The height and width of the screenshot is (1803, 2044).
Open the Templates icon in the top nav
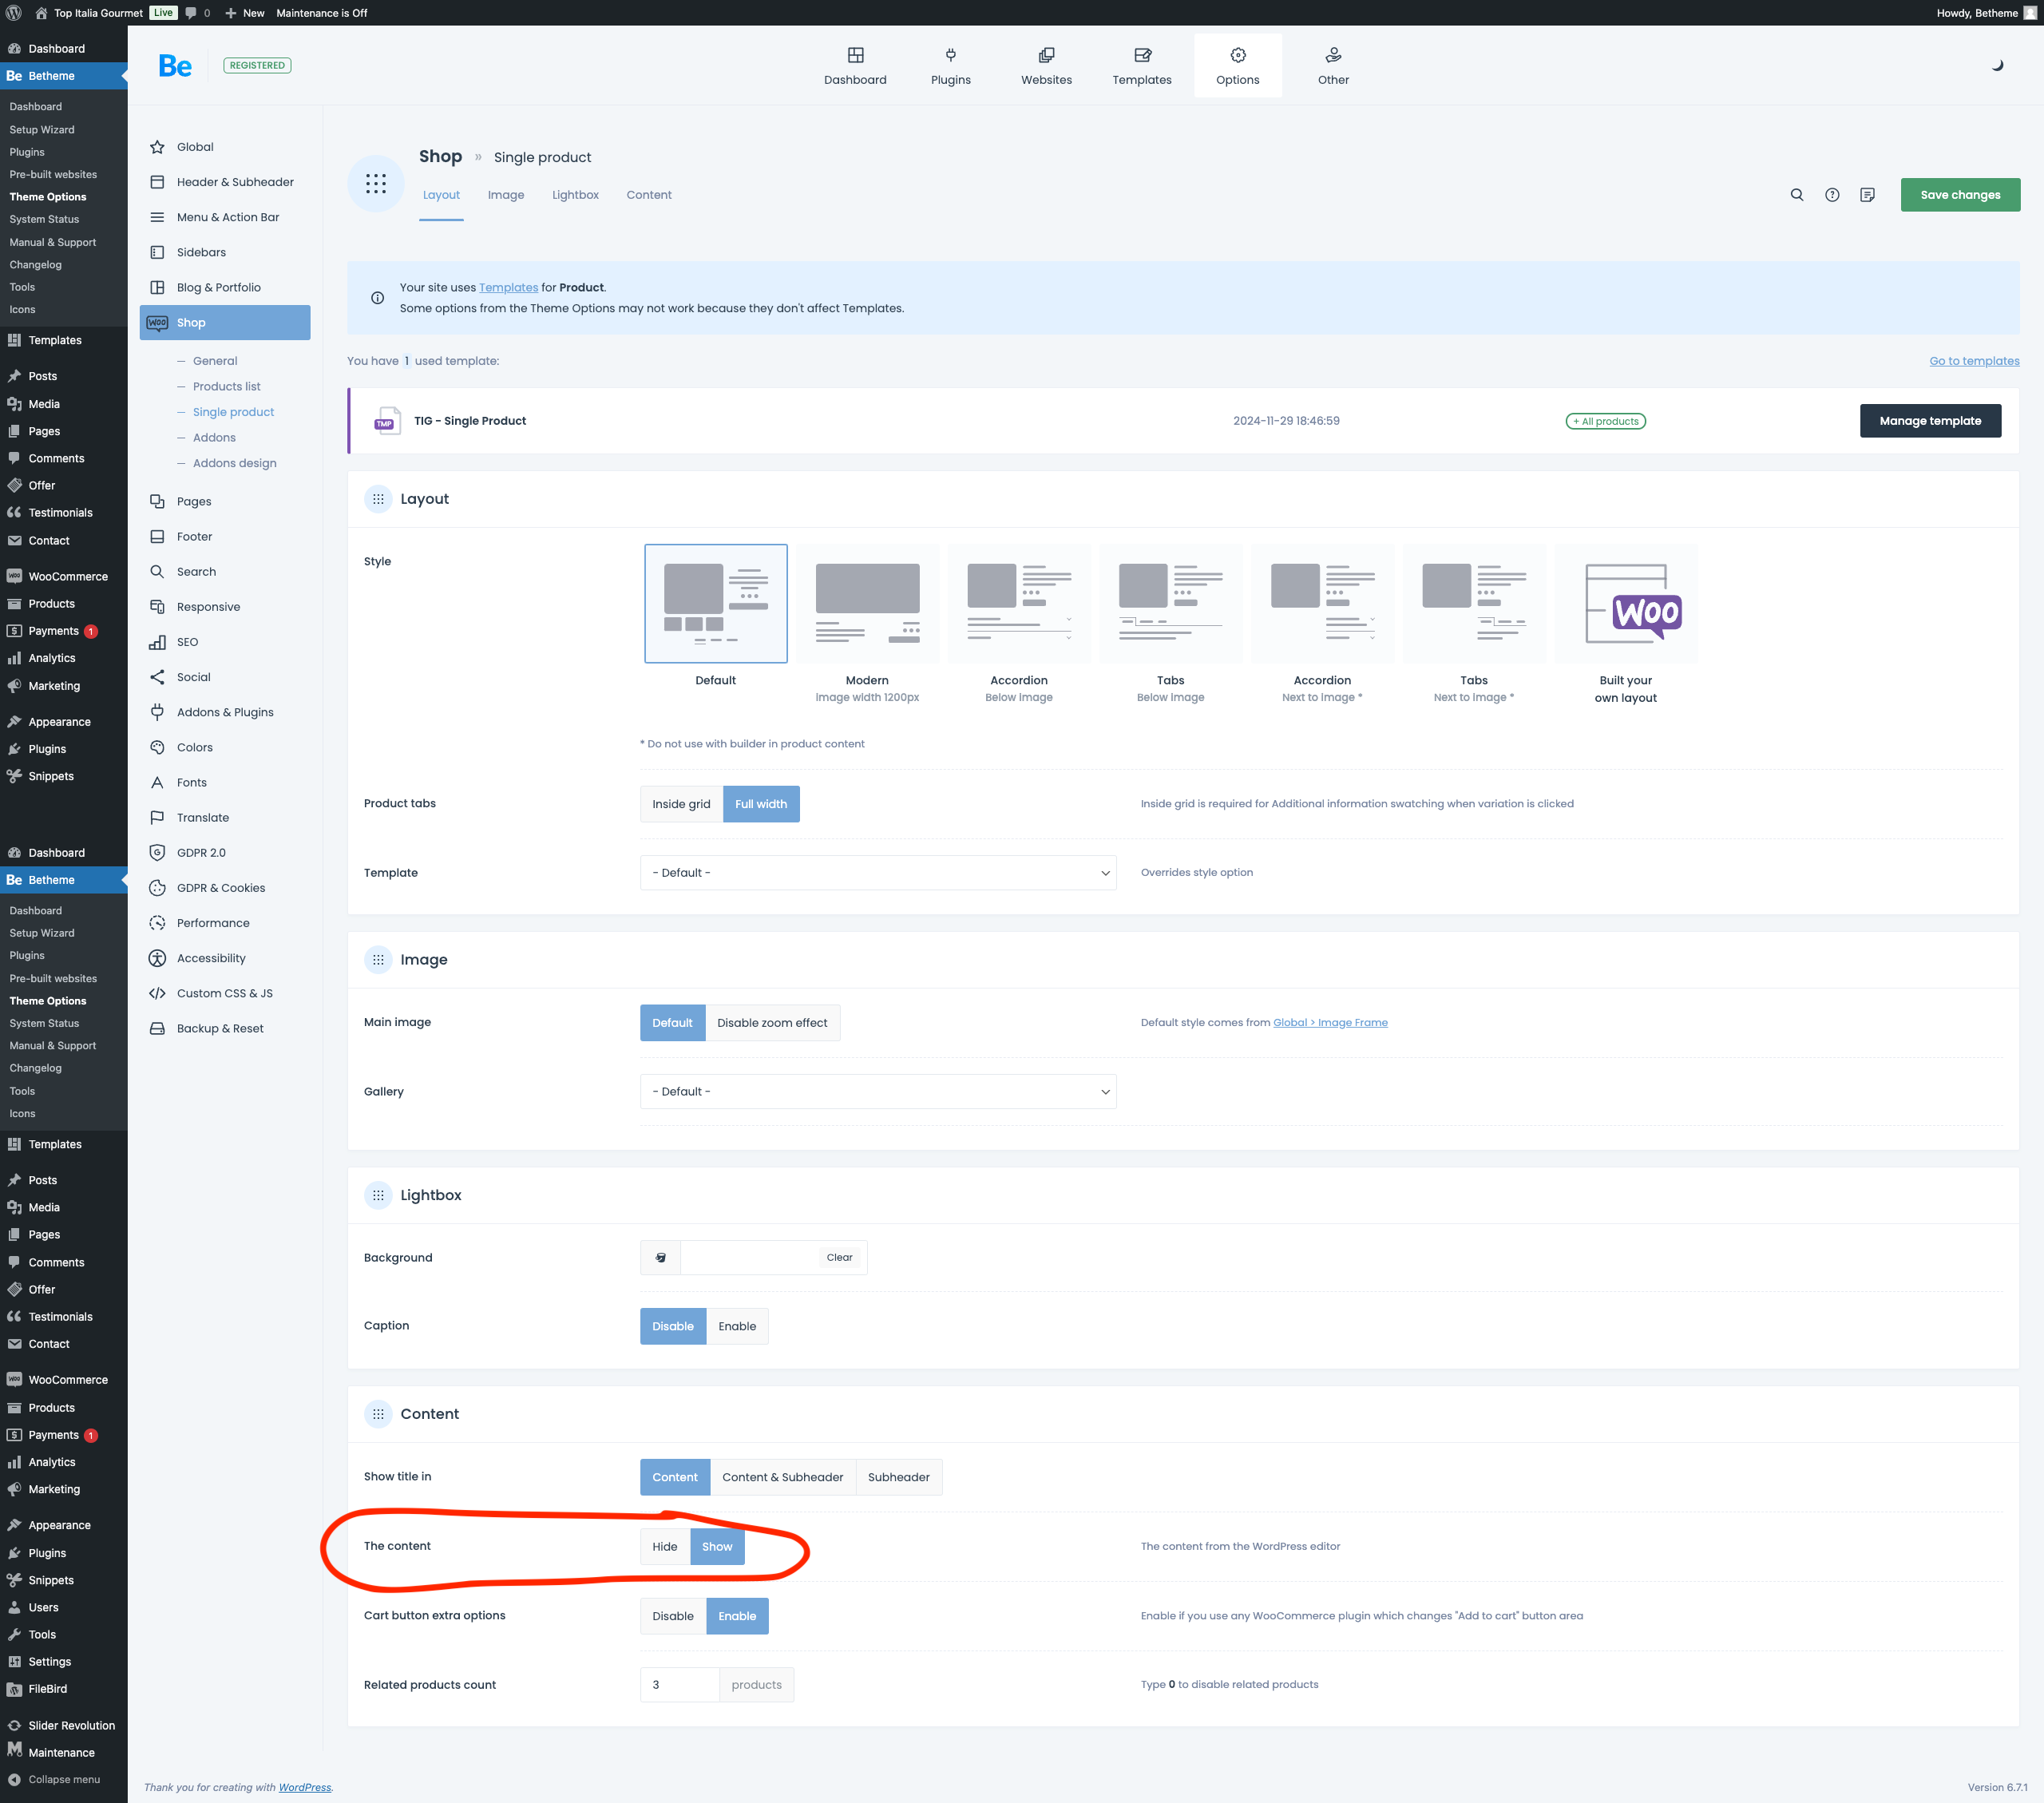point(1142,55)
